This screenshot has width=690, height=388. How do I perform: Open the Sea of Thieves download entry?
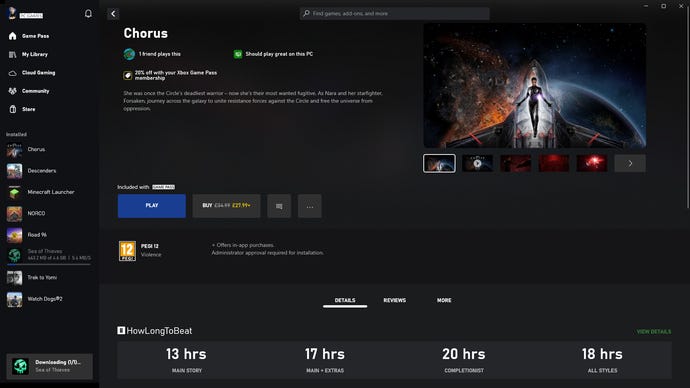(x=48, y=255)
